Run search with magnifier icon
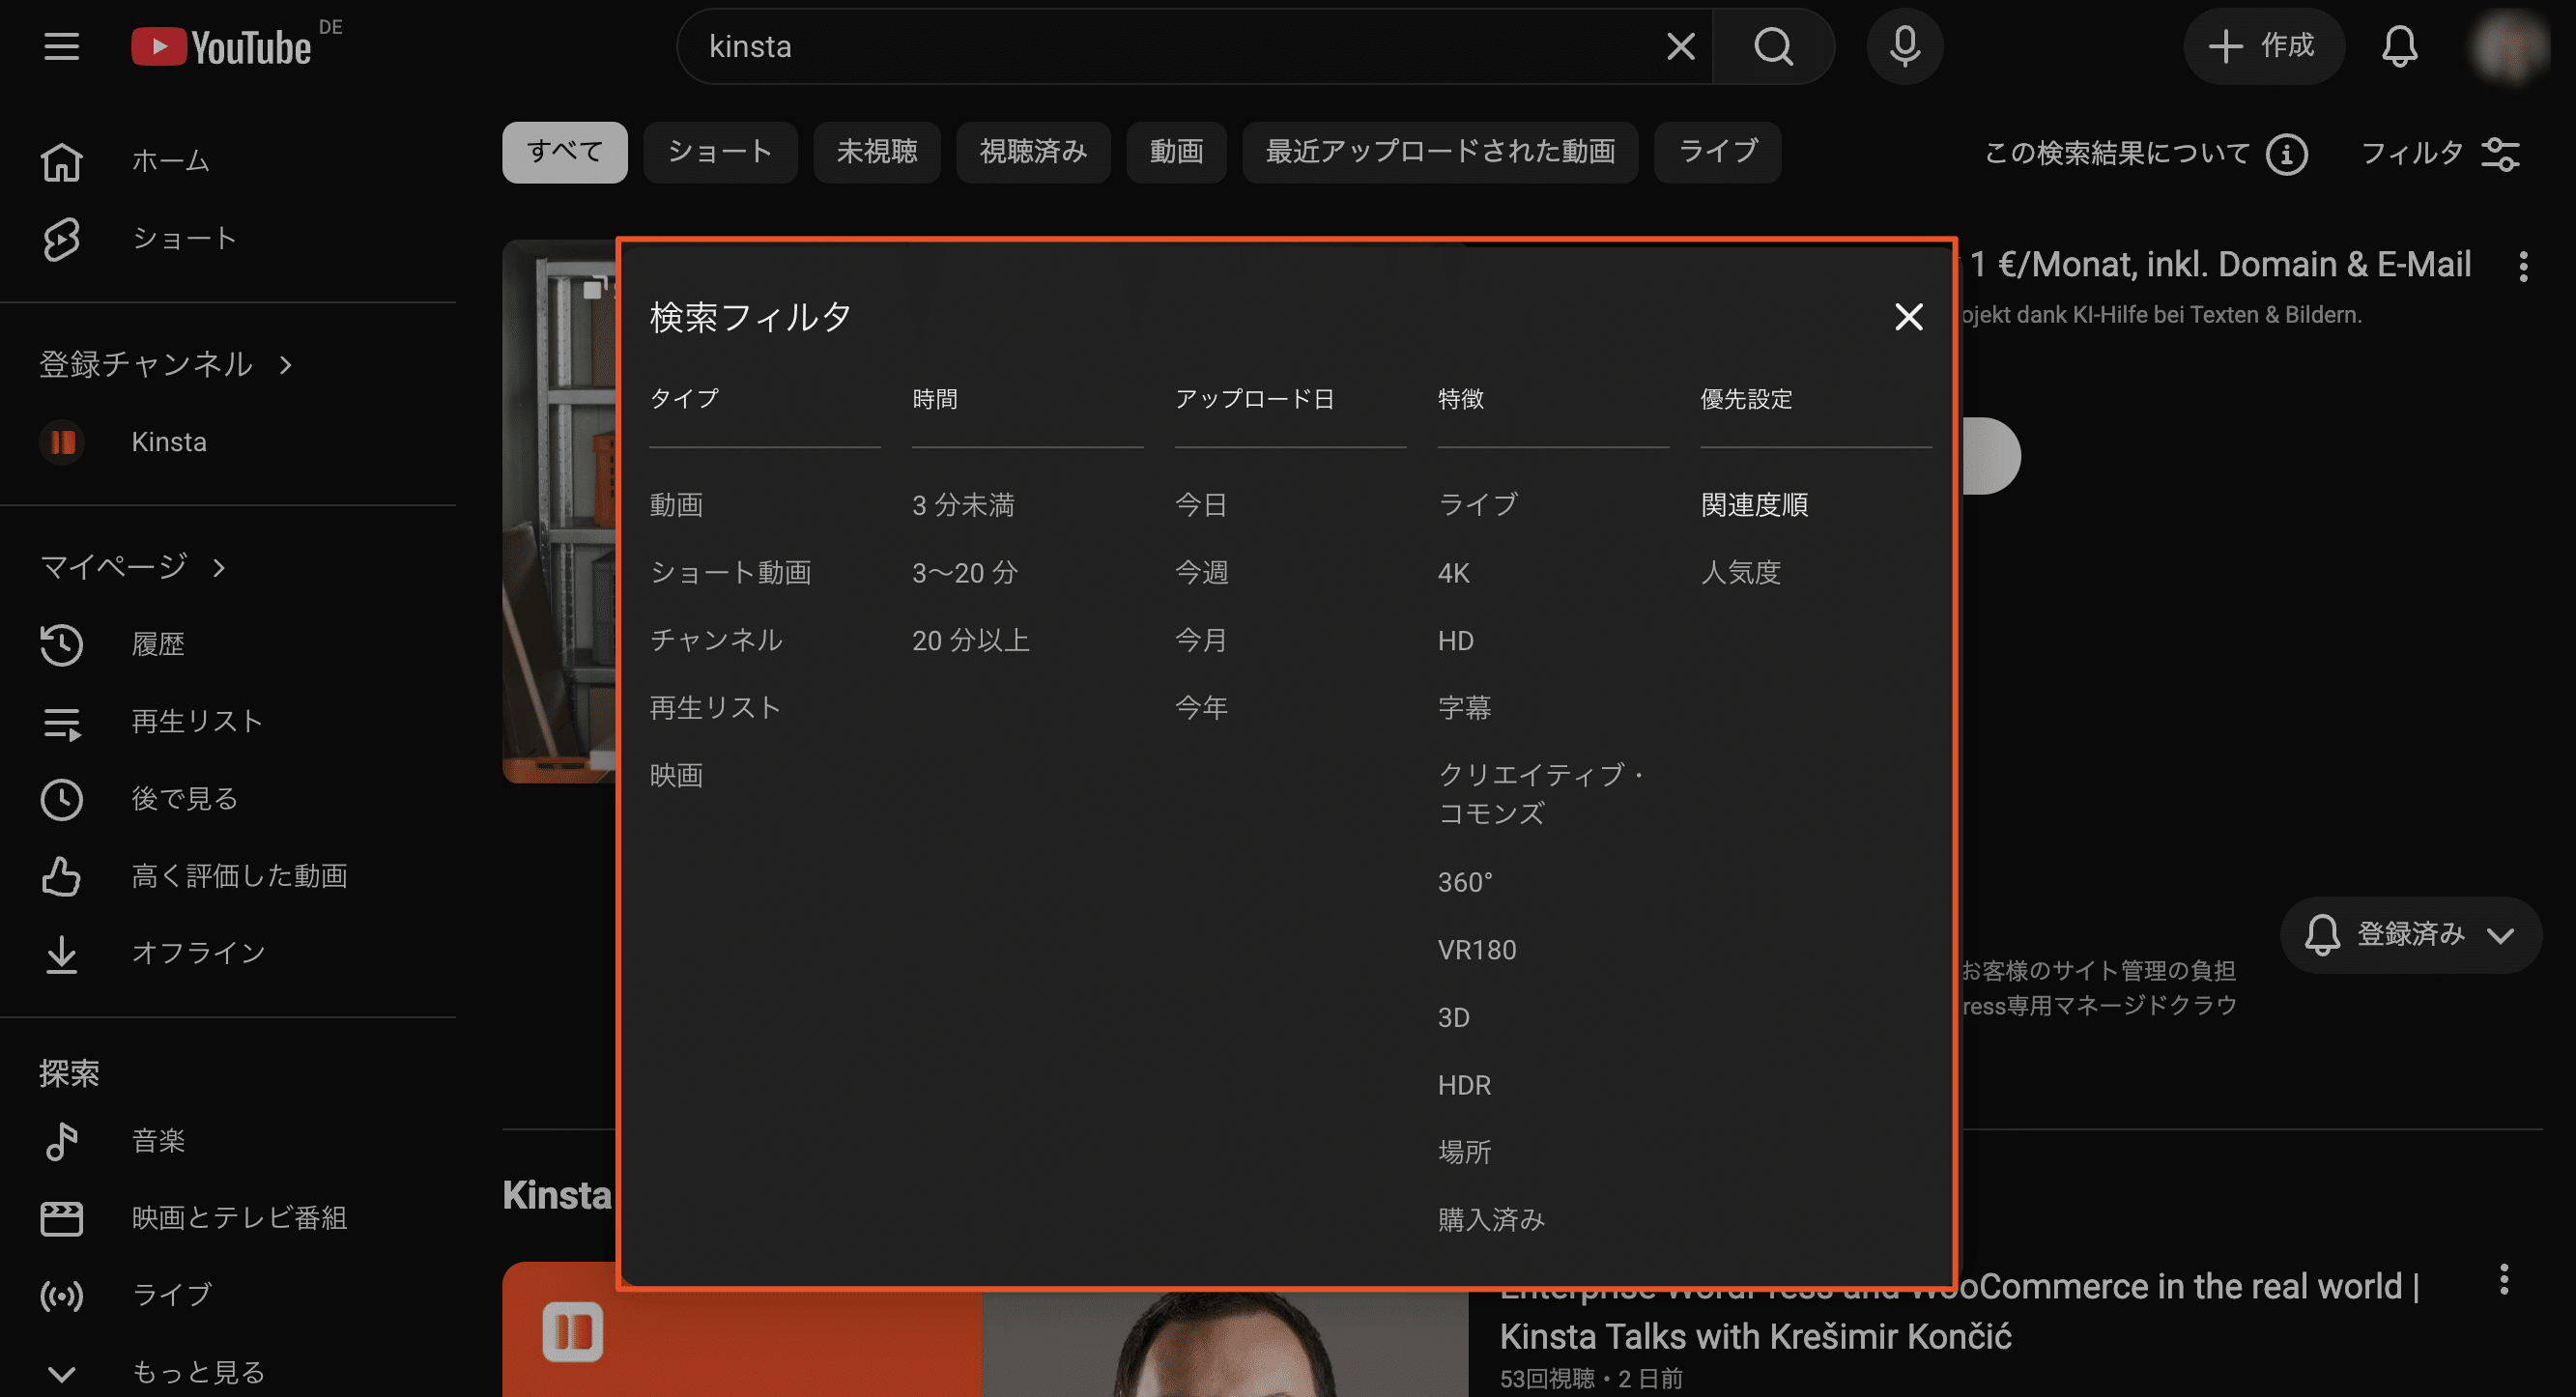 [1773, 46]
